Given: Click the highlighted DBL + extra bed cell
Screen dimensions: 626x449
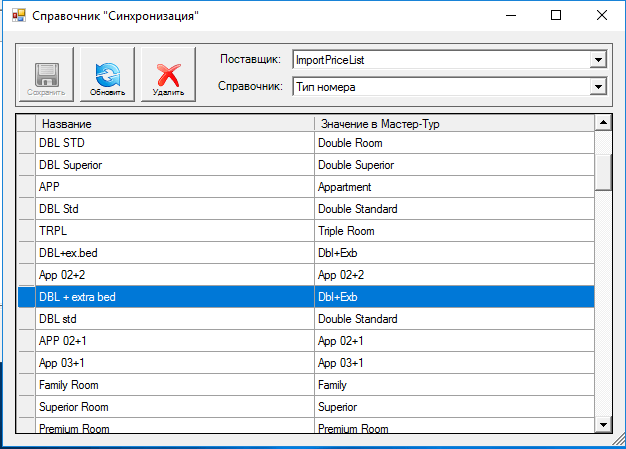Looking at the screenshot, I should (x=175, y=297).
